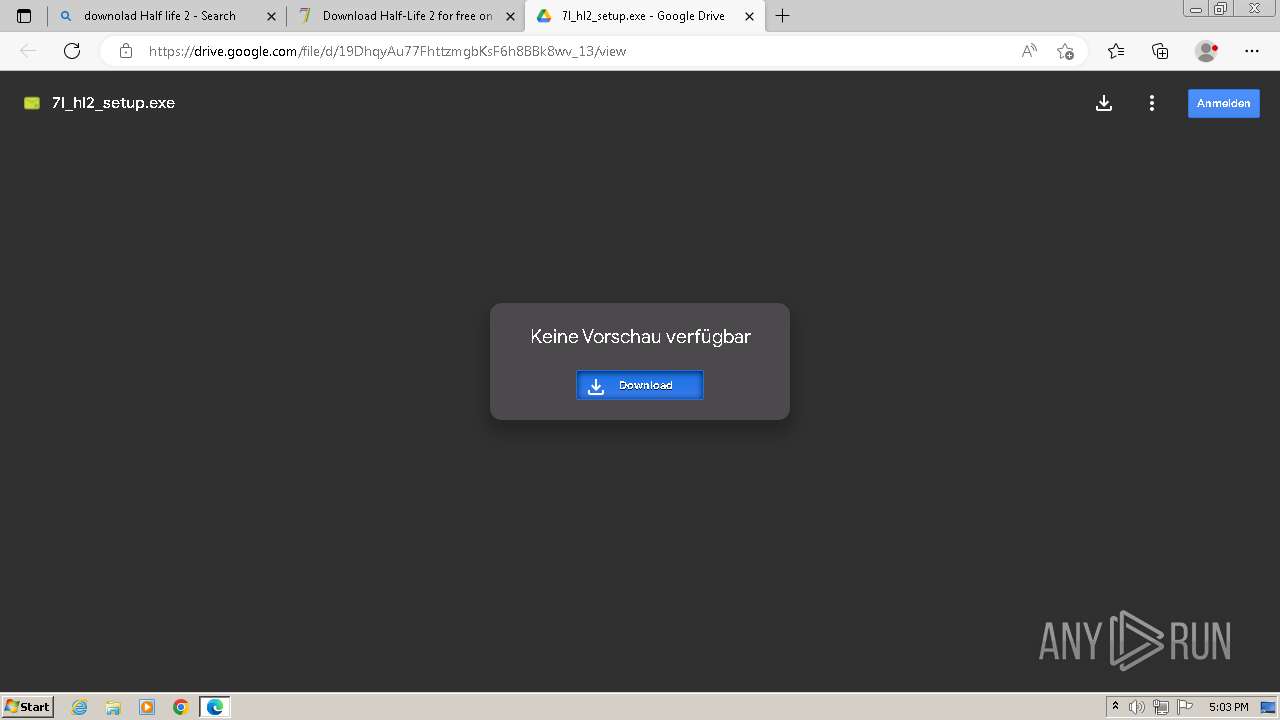The width and height of the screenshot is (1280, 720).
Task: Minimize the browser window
Action: click(x=1195, y=9)
